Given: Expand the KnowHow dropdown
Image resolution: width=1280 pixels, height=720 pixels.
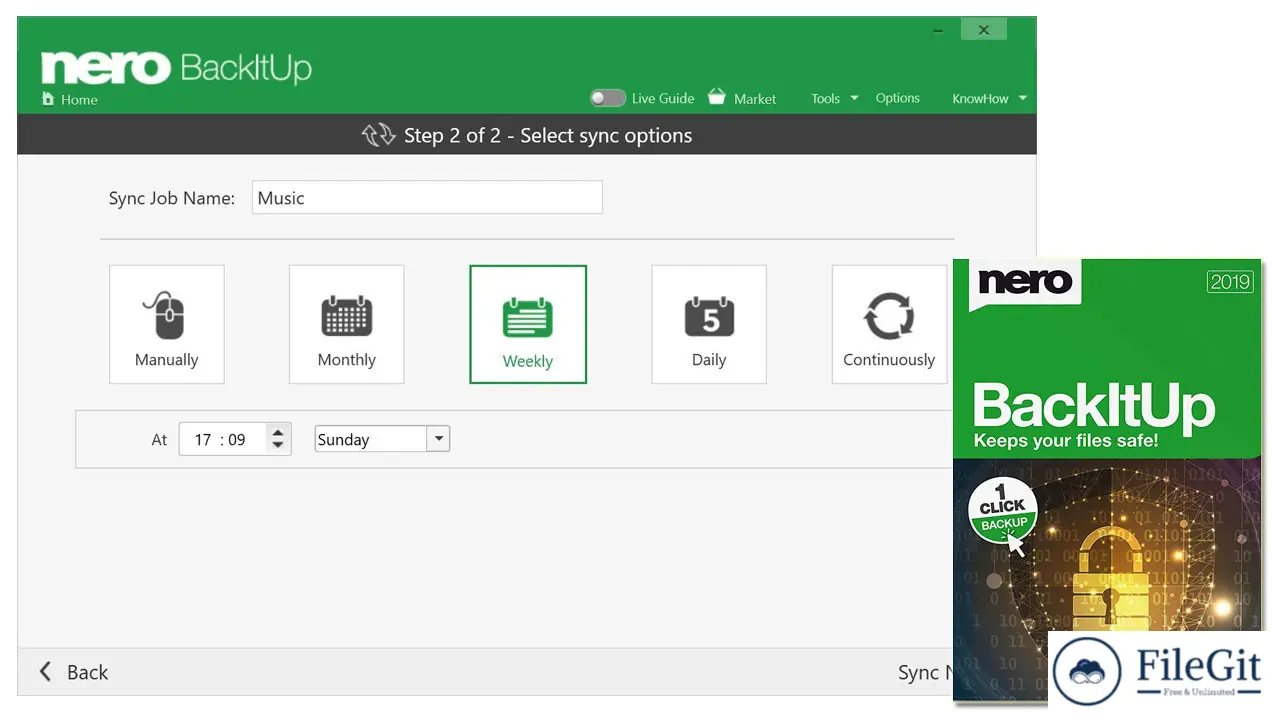Looking at the screenshot, I should 989,98.
